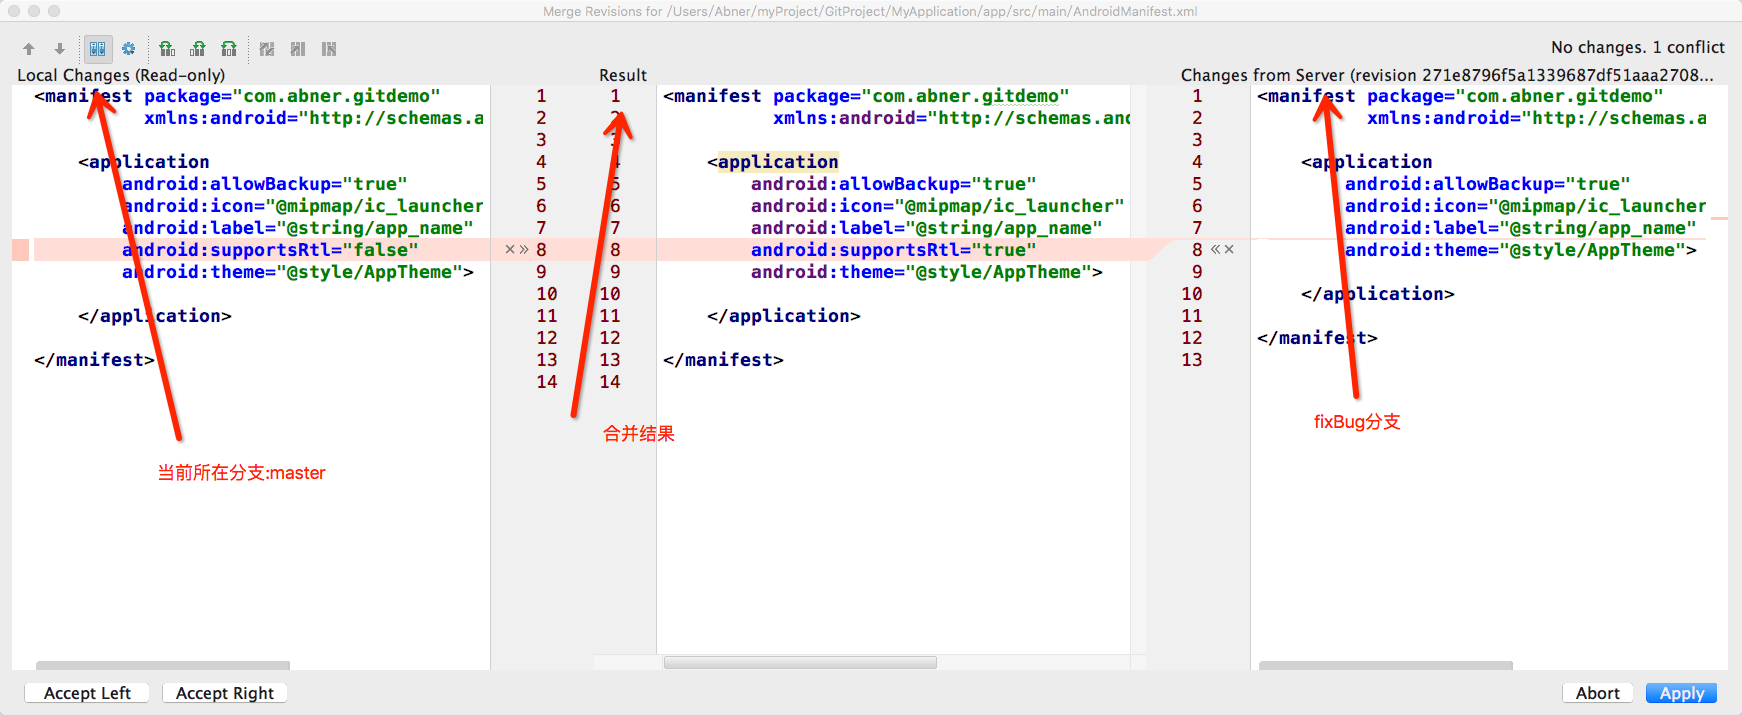Click line number 14 in Result gutter

tap(610, 382)
